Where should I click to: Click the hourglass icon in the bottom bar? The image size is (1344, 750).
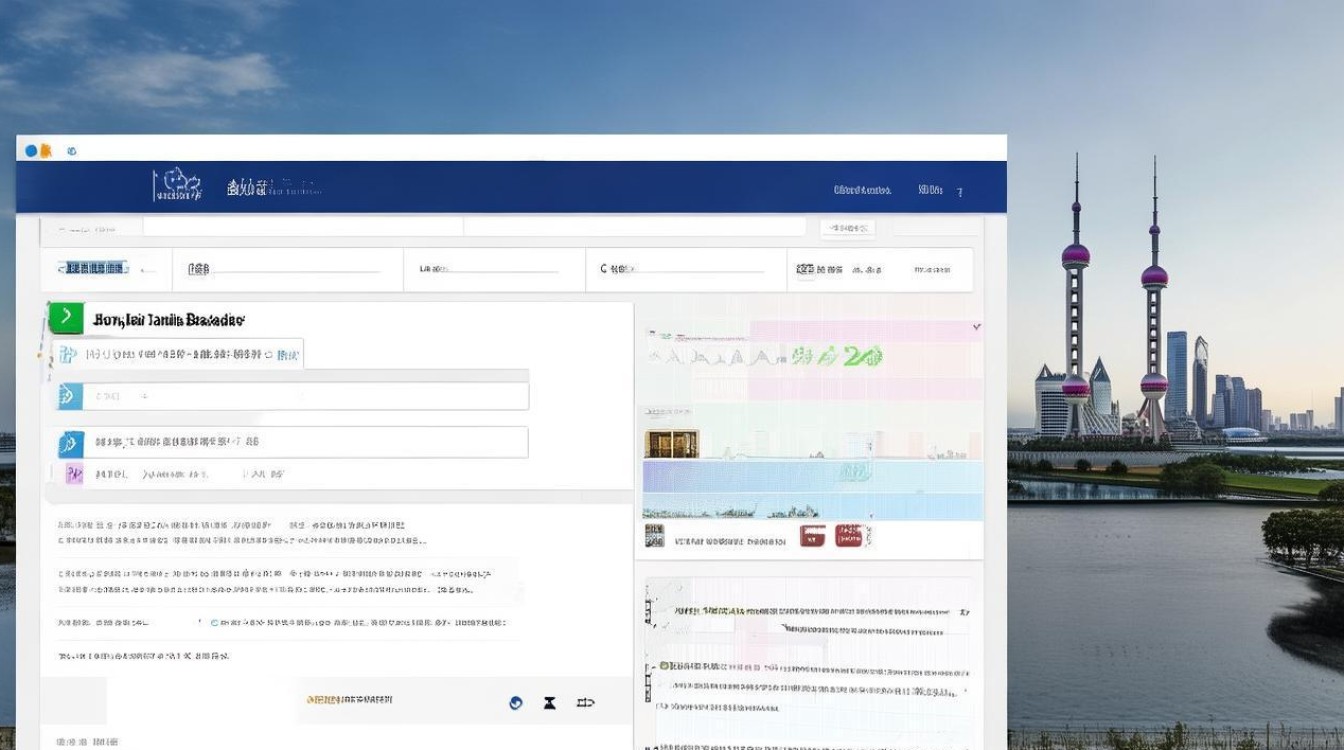549,703
